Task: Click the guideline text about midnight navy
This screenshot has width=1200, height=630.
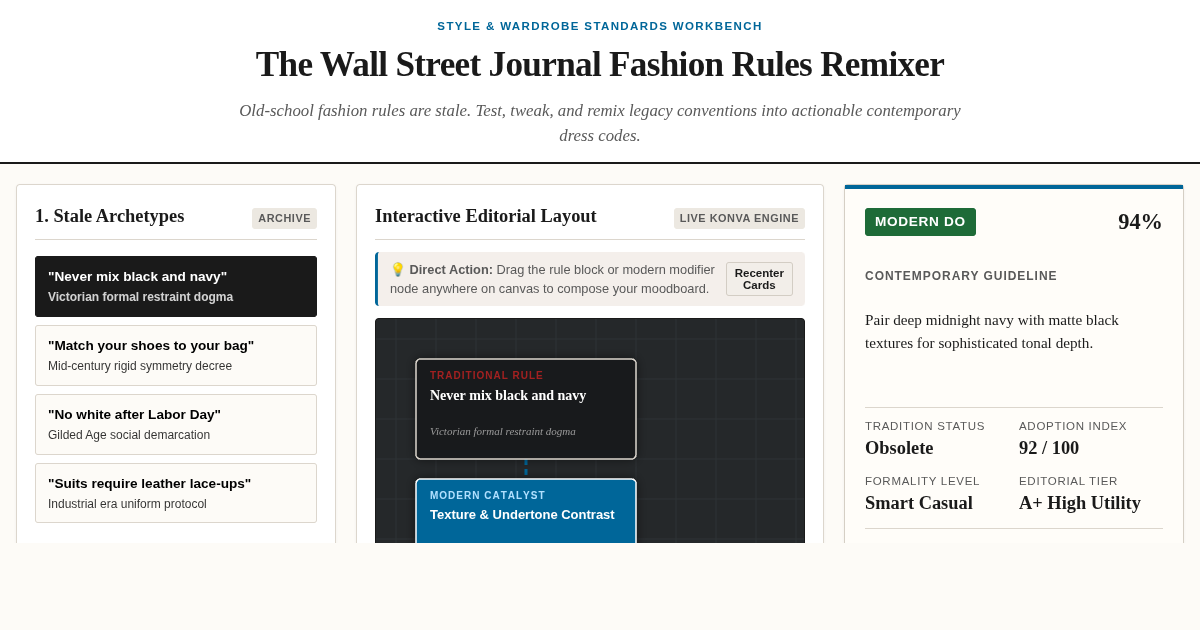Action: [x=992, y=331]
